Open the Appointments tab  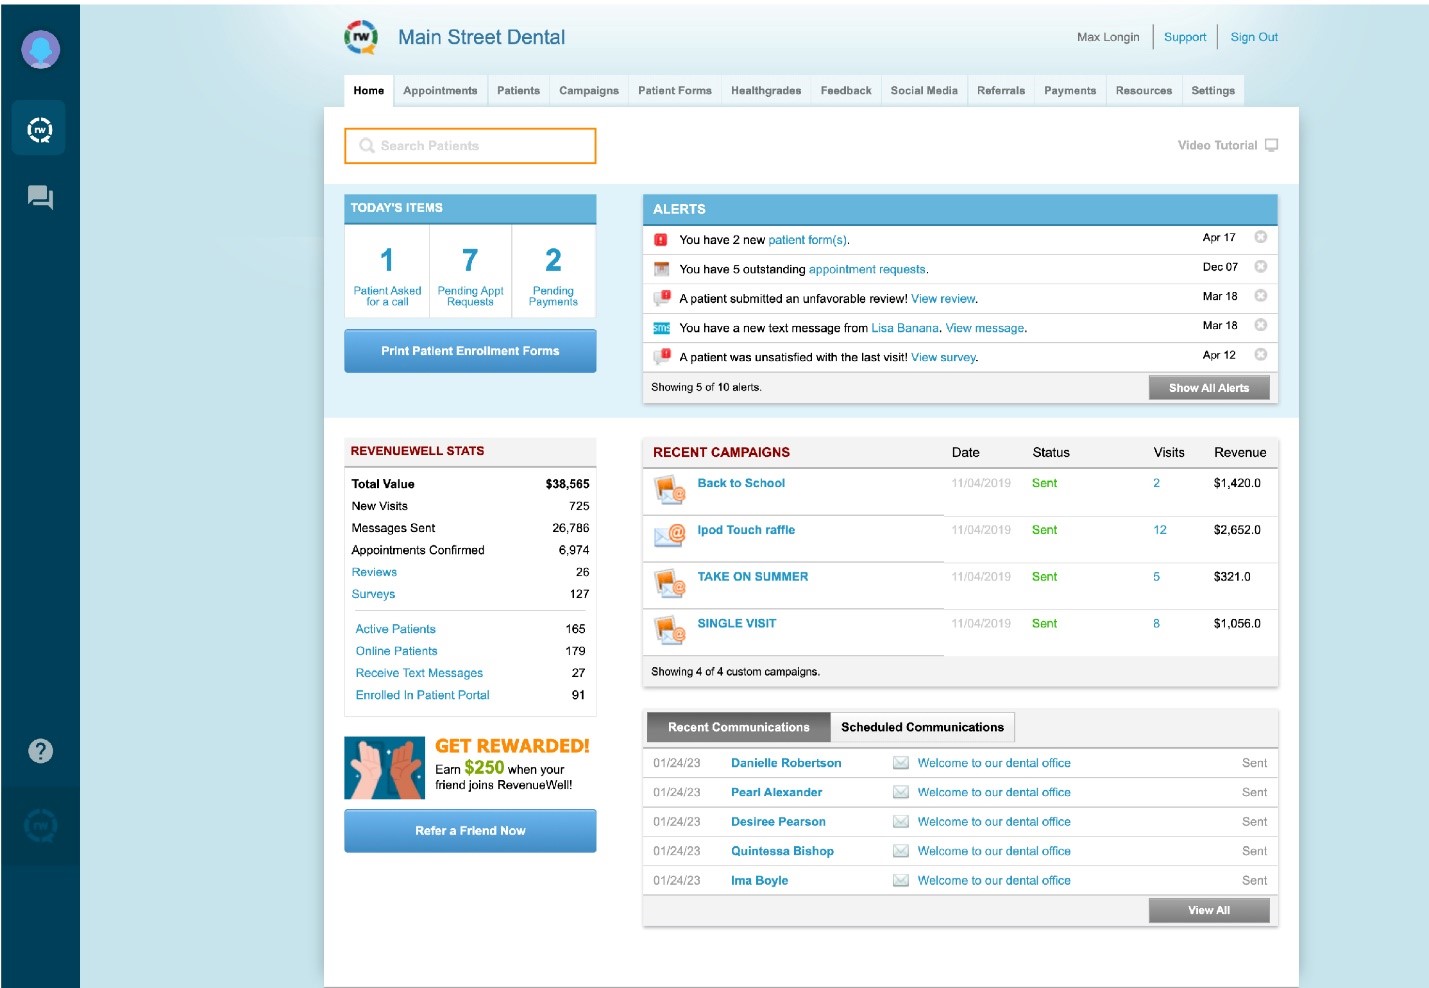point(440,90)
